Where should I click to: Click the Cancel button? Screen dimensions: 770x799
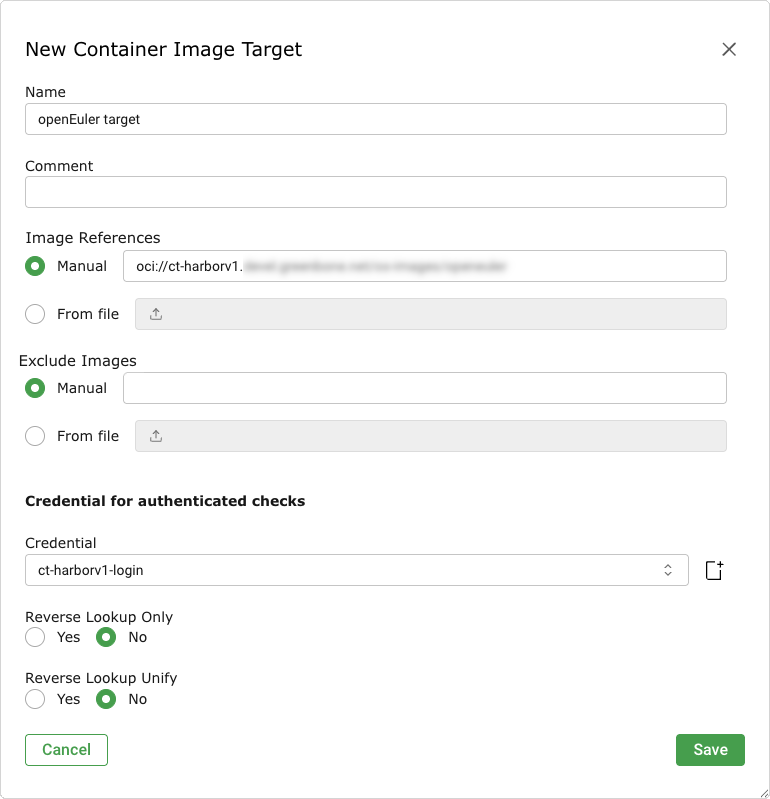pyautogui.click(x=66, y=750)
